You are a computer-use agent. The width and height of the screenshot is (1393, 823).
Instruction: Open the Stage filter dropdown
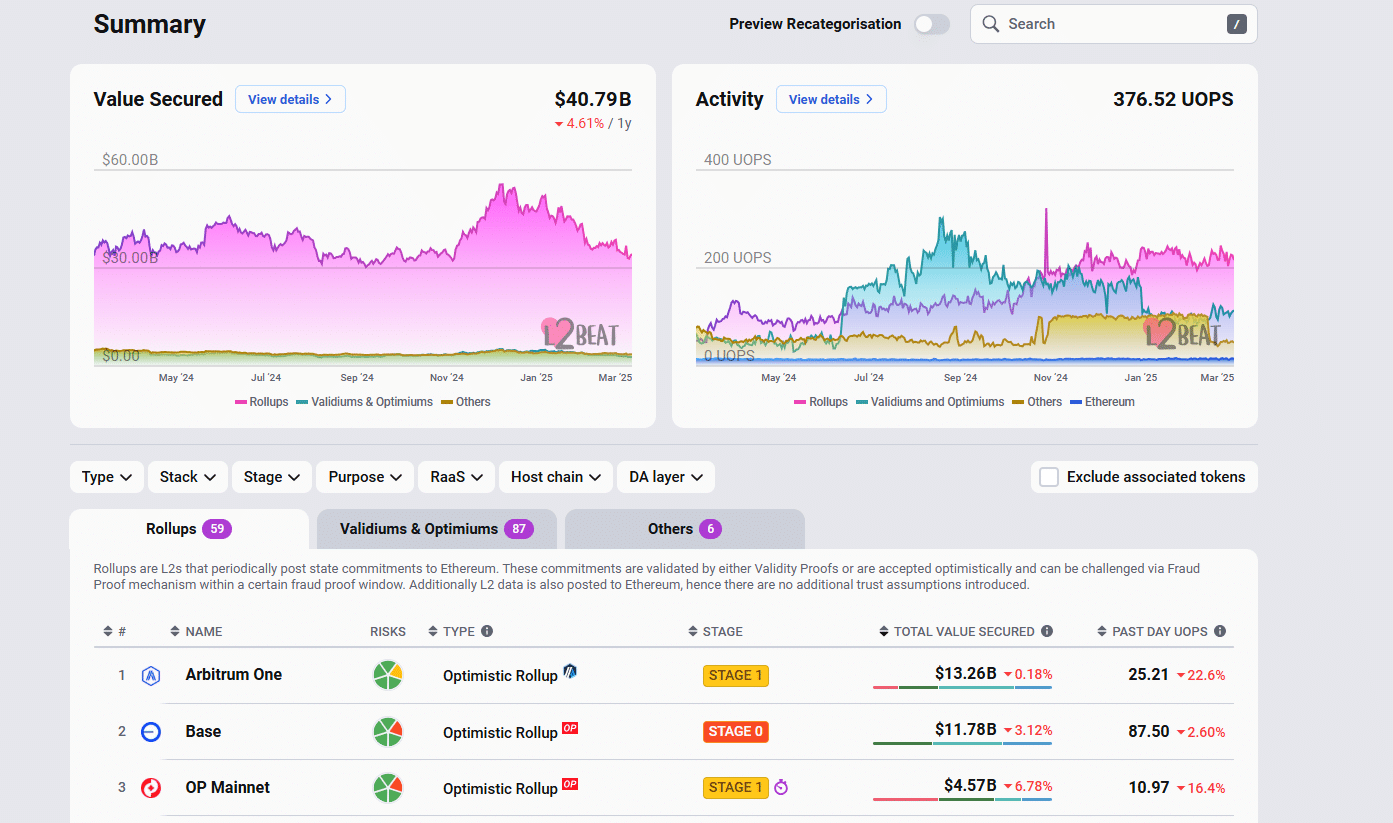click(x=272, y=477)
